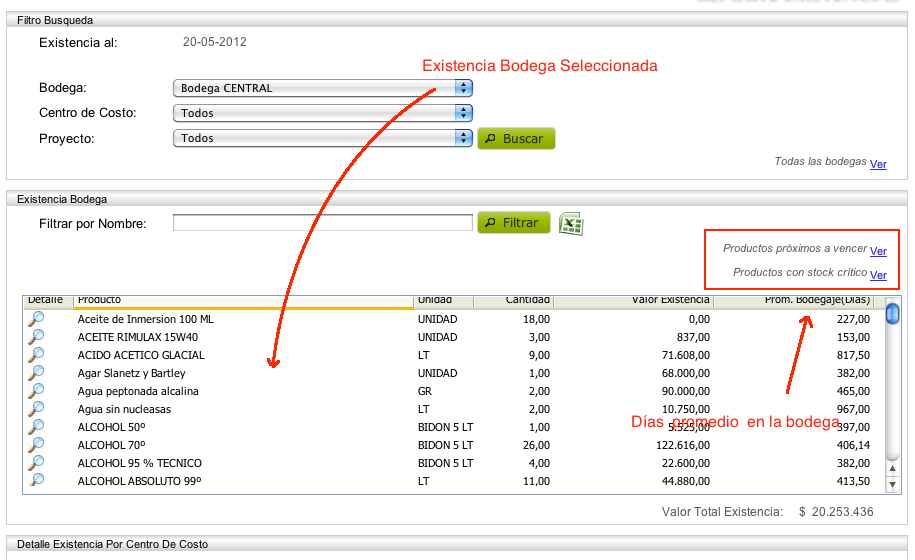915x560 pixels.
Task: Click total value $ 20.253.436
Action: [836, 512]
